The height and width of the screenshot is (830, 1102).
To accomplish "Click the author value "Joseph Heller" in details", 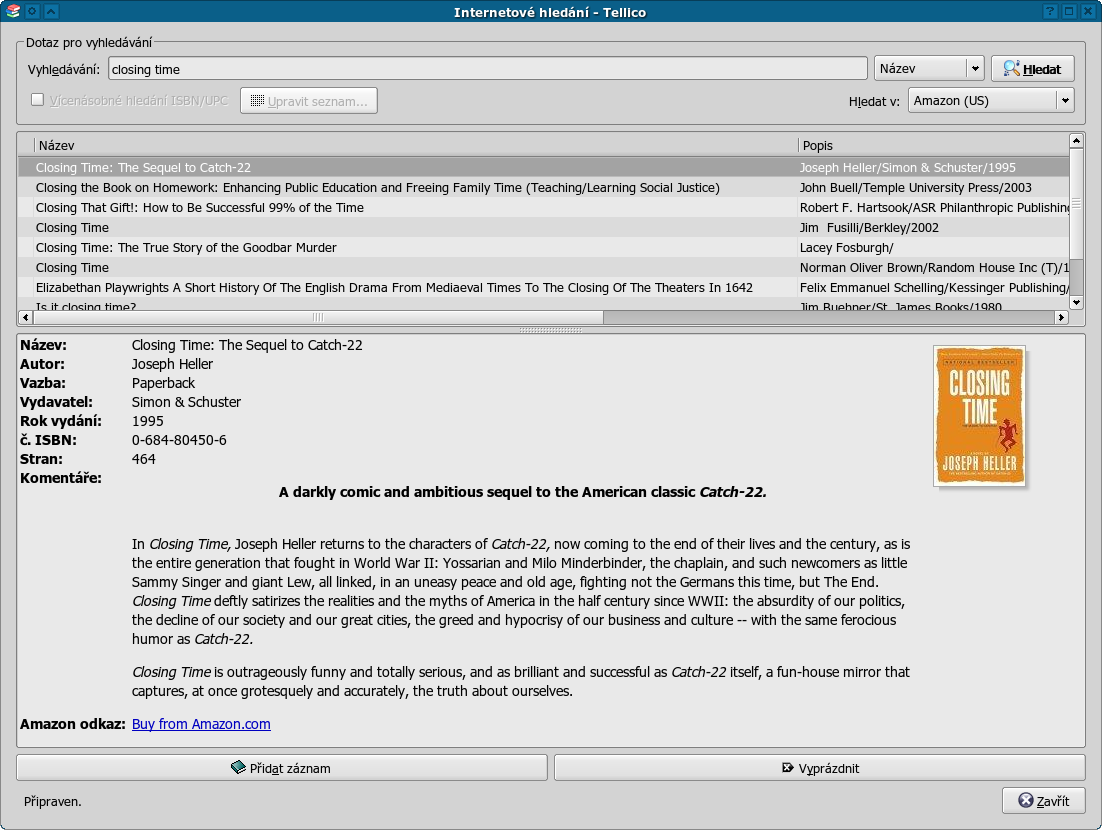I will point(172,364).
